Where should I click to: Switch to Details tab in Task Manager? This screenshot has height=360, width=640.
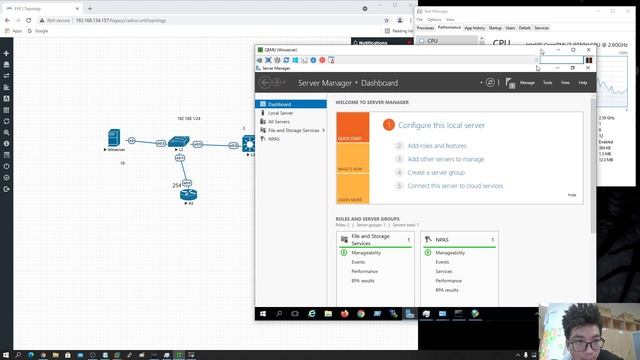tap(524, 28)
